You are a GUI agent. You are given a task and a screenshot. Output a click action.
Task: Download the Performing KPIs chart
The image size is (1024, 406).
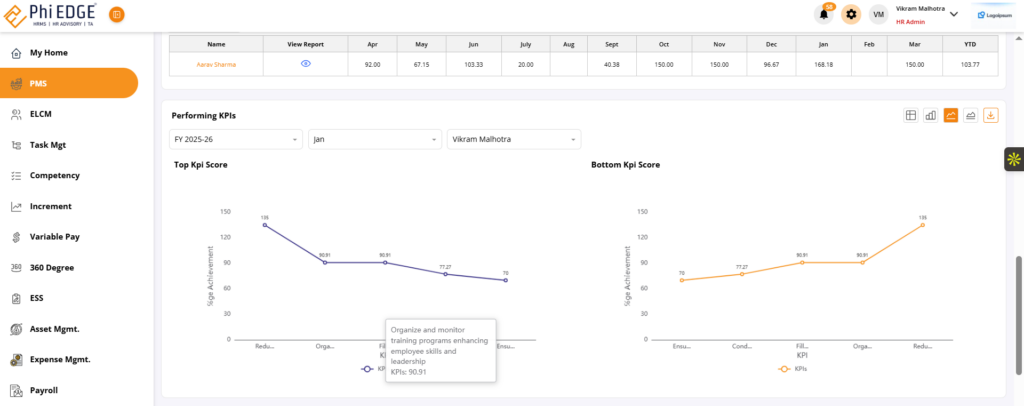(x=991, y=115)
